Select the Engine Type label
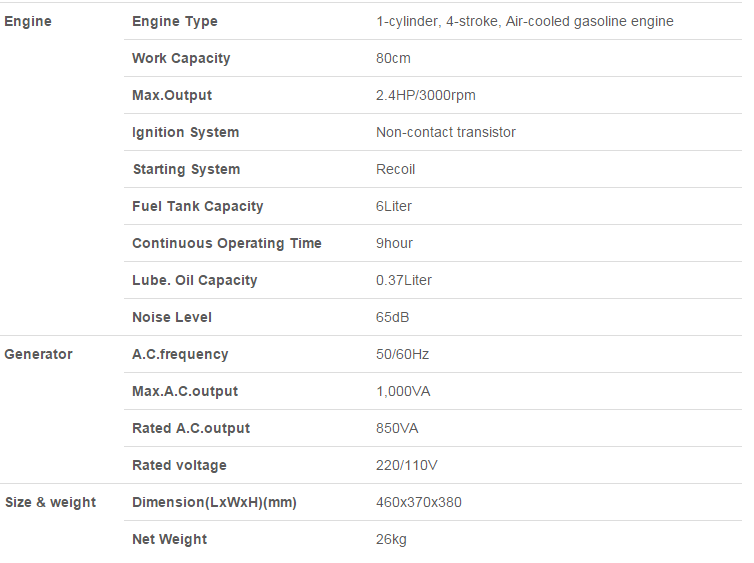 coord(175,22)
